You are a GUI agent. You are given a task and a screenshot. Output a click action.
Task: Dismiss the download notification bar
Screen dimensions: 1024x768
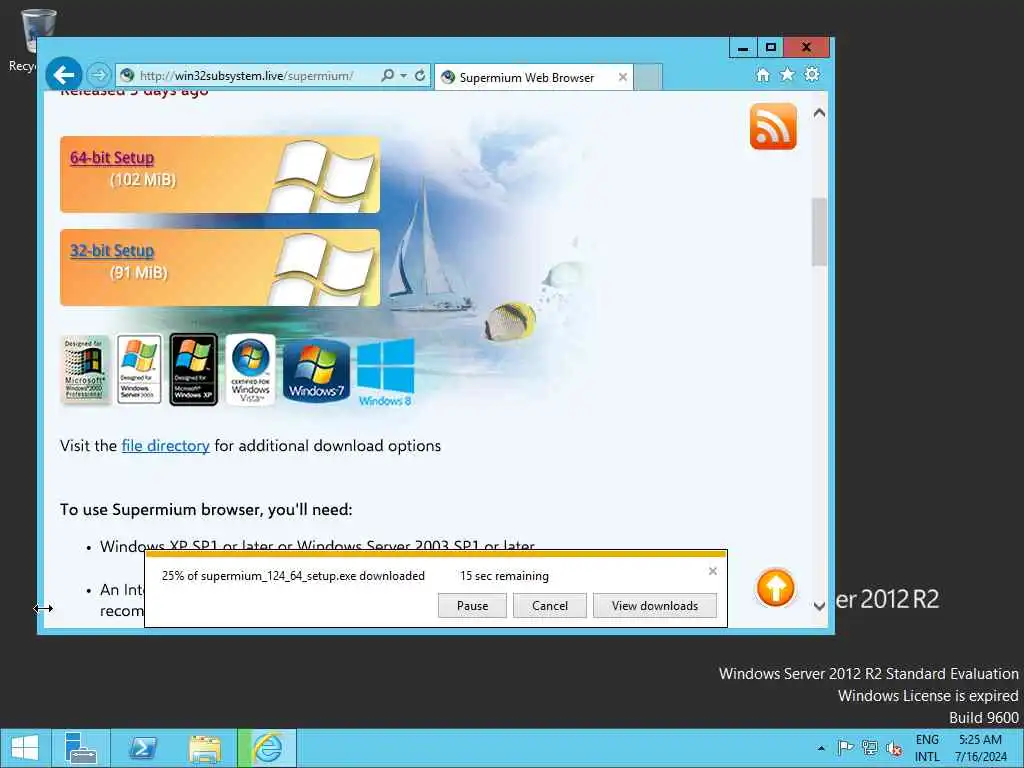[712, 571]
